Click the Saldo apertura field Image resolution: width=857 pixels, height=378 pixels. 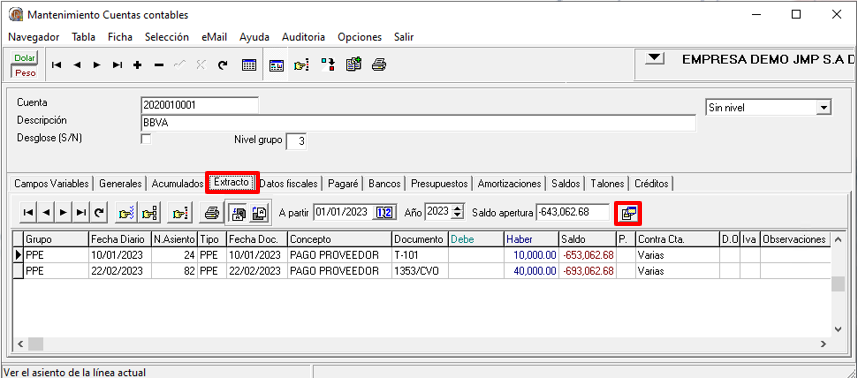coord(572,212)
